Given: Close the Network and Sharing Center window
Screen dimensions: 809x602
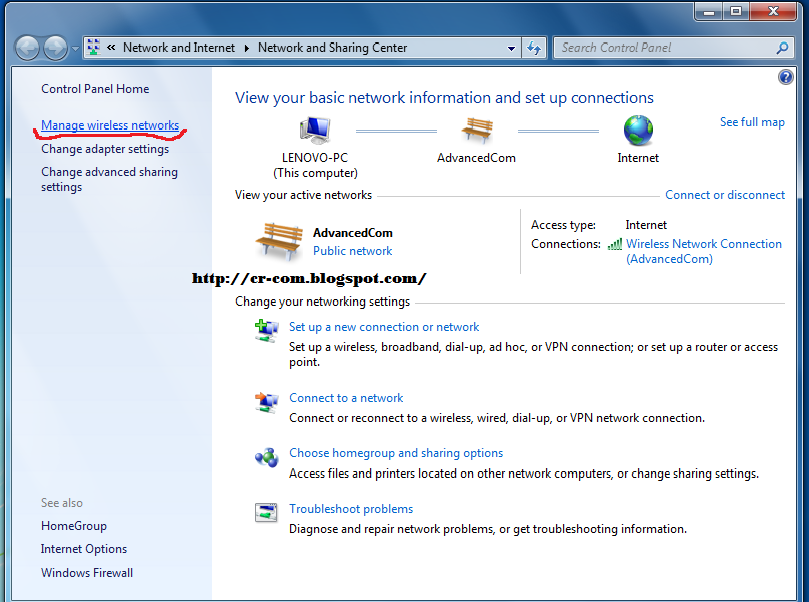Looking at the screenshot, I should coord(773,11).
